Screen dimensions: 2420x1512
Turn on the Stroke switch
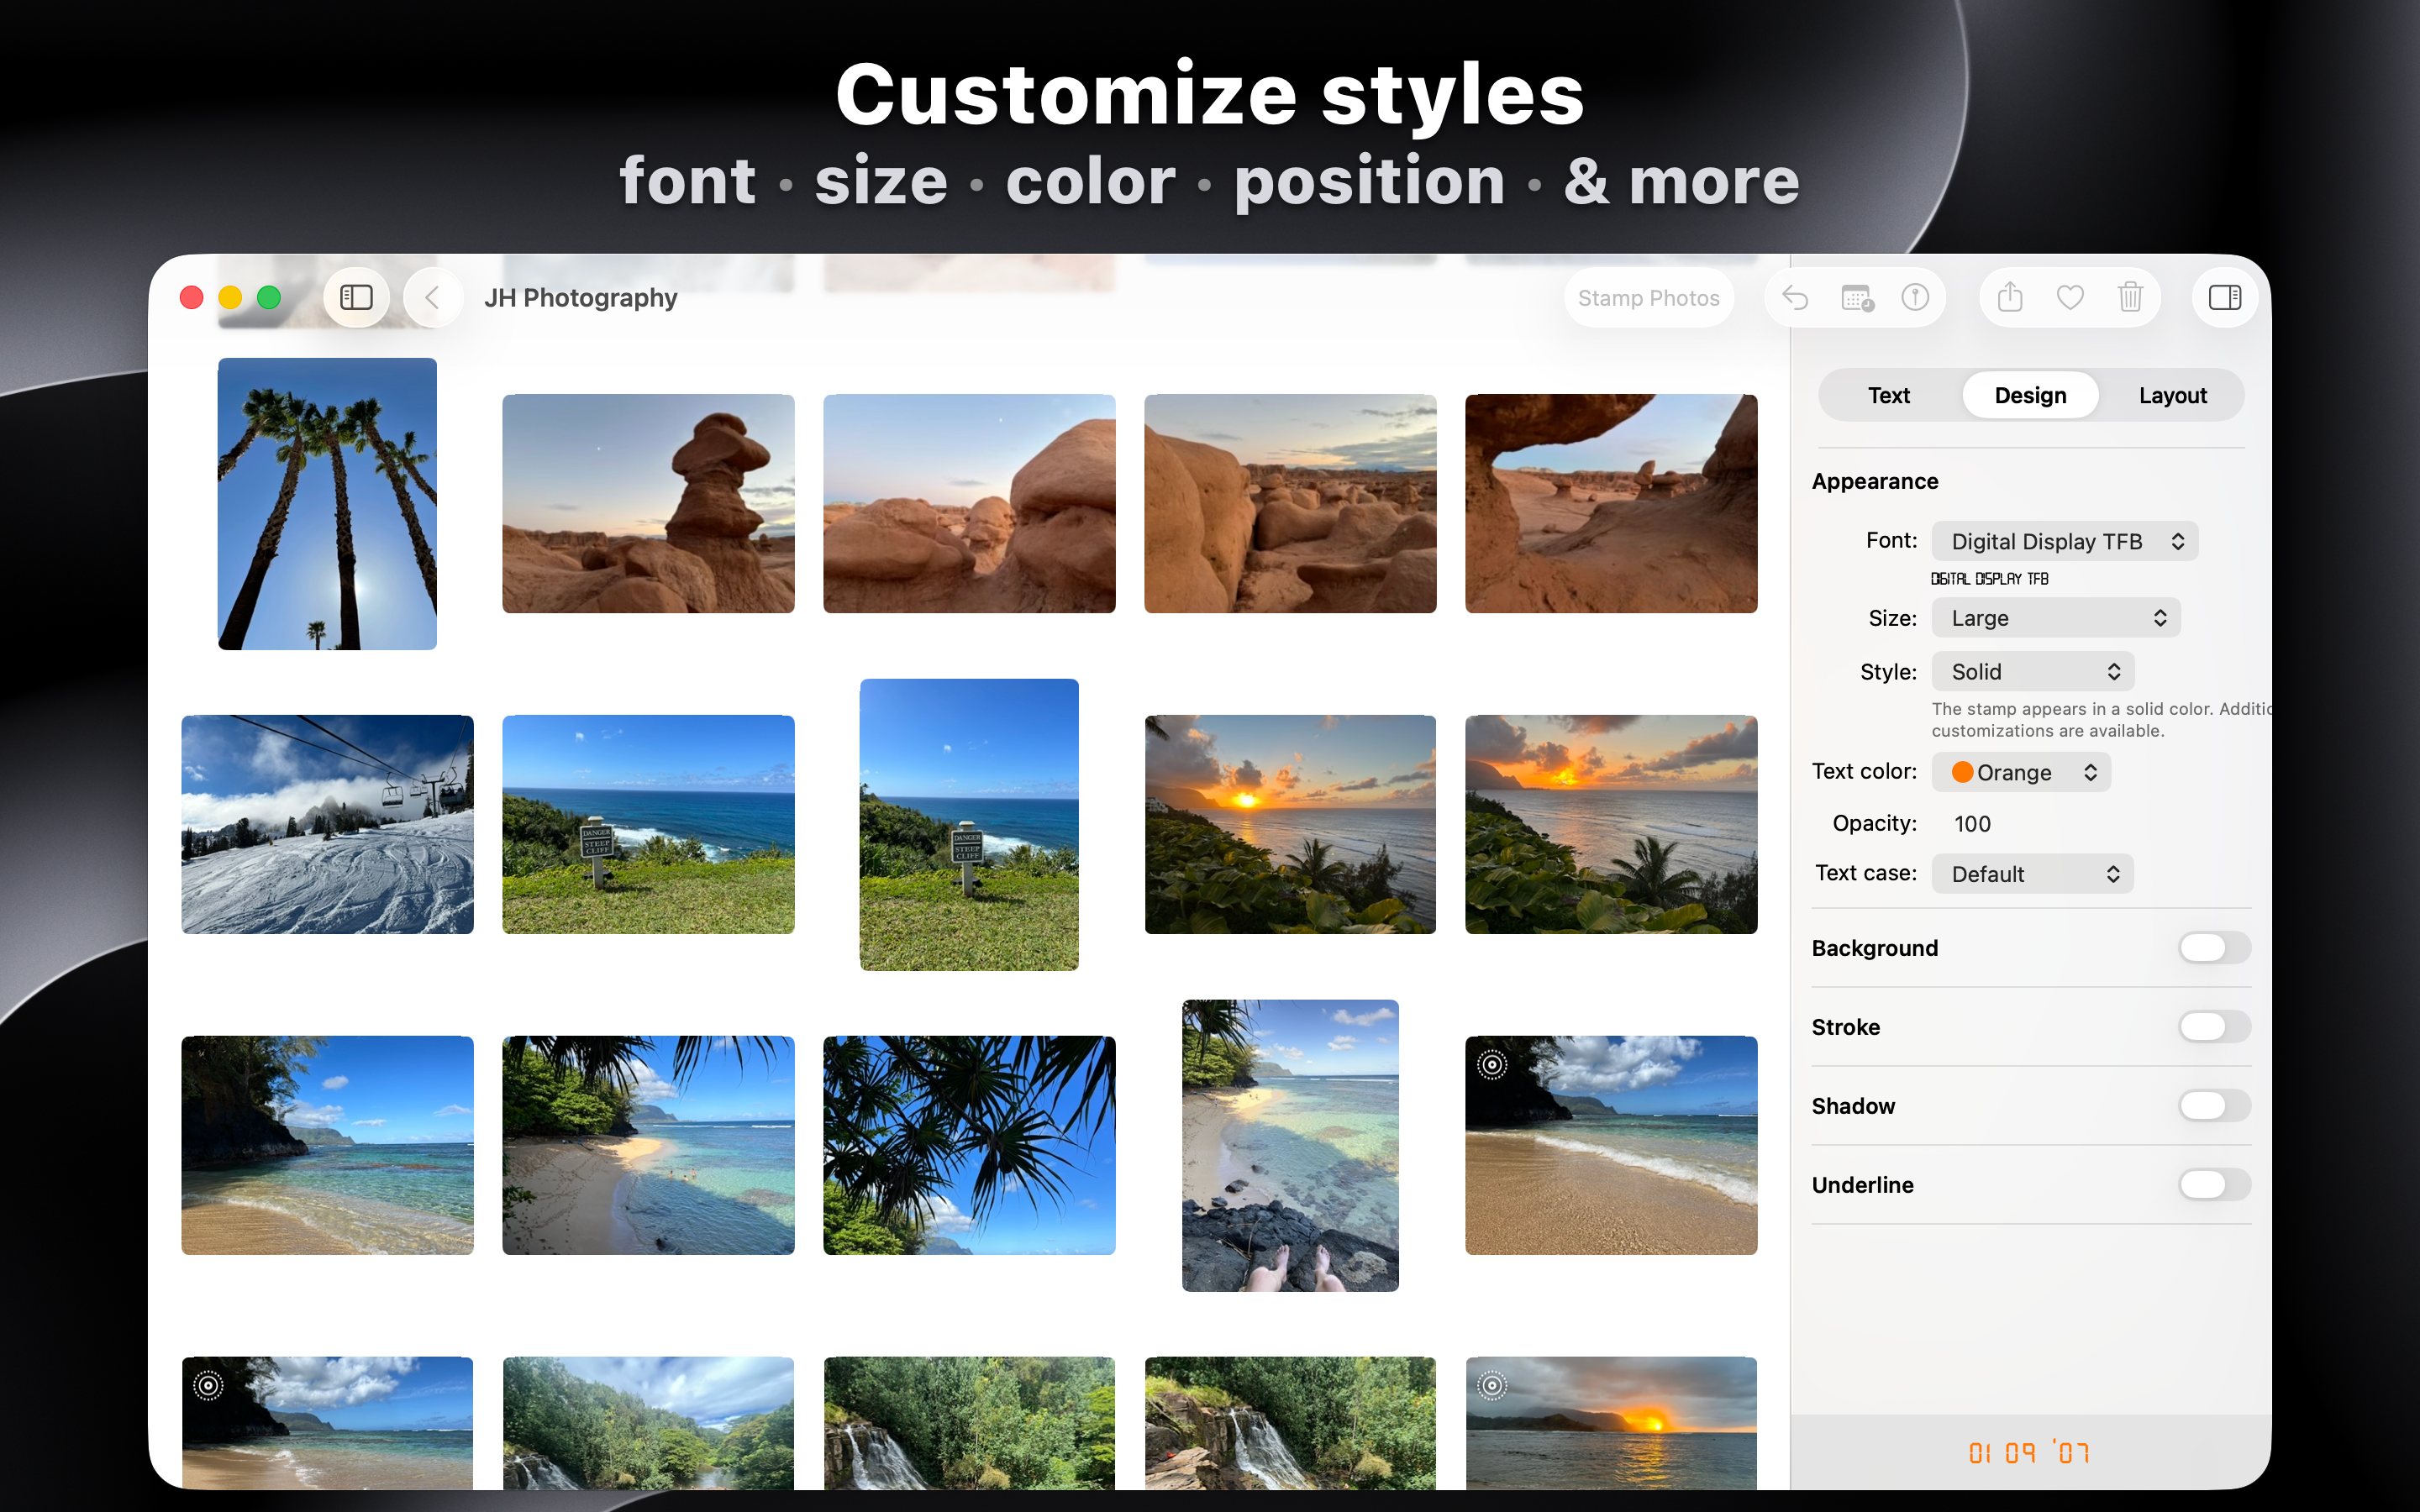click(x=2214, y=1027)
